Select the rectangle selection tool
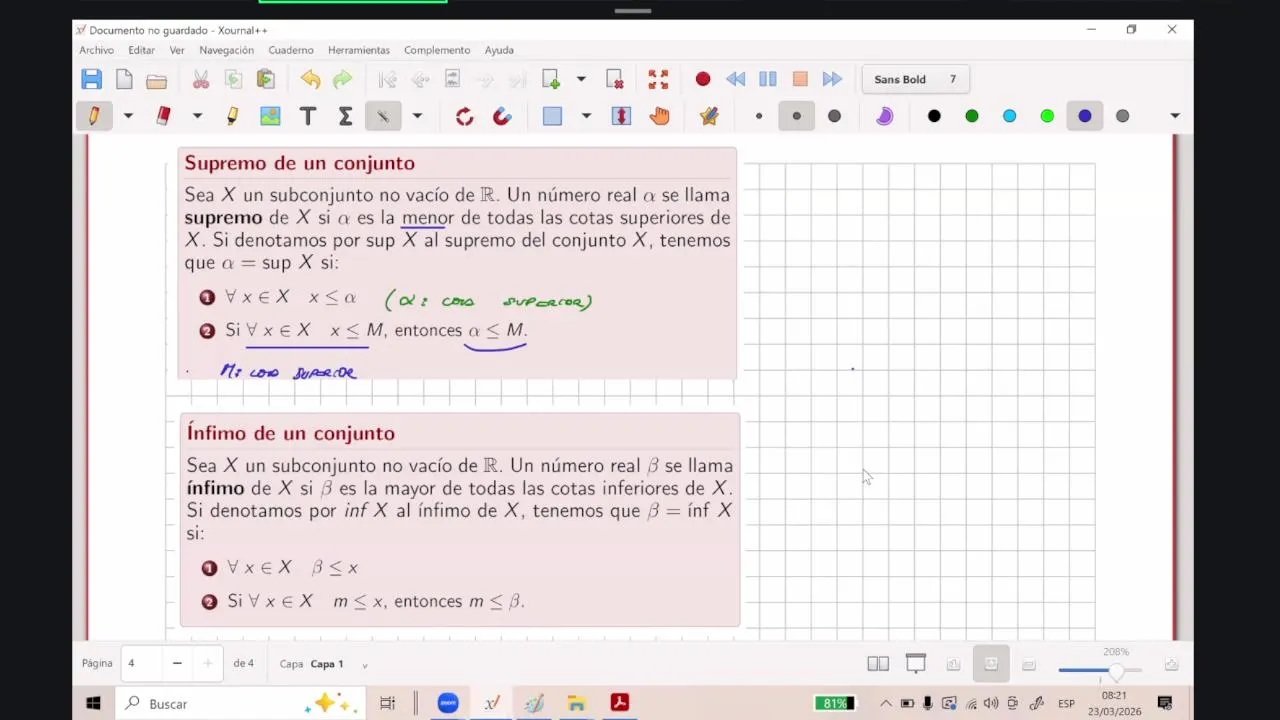Screen dimensions: 1280x720 pos(552,116)
